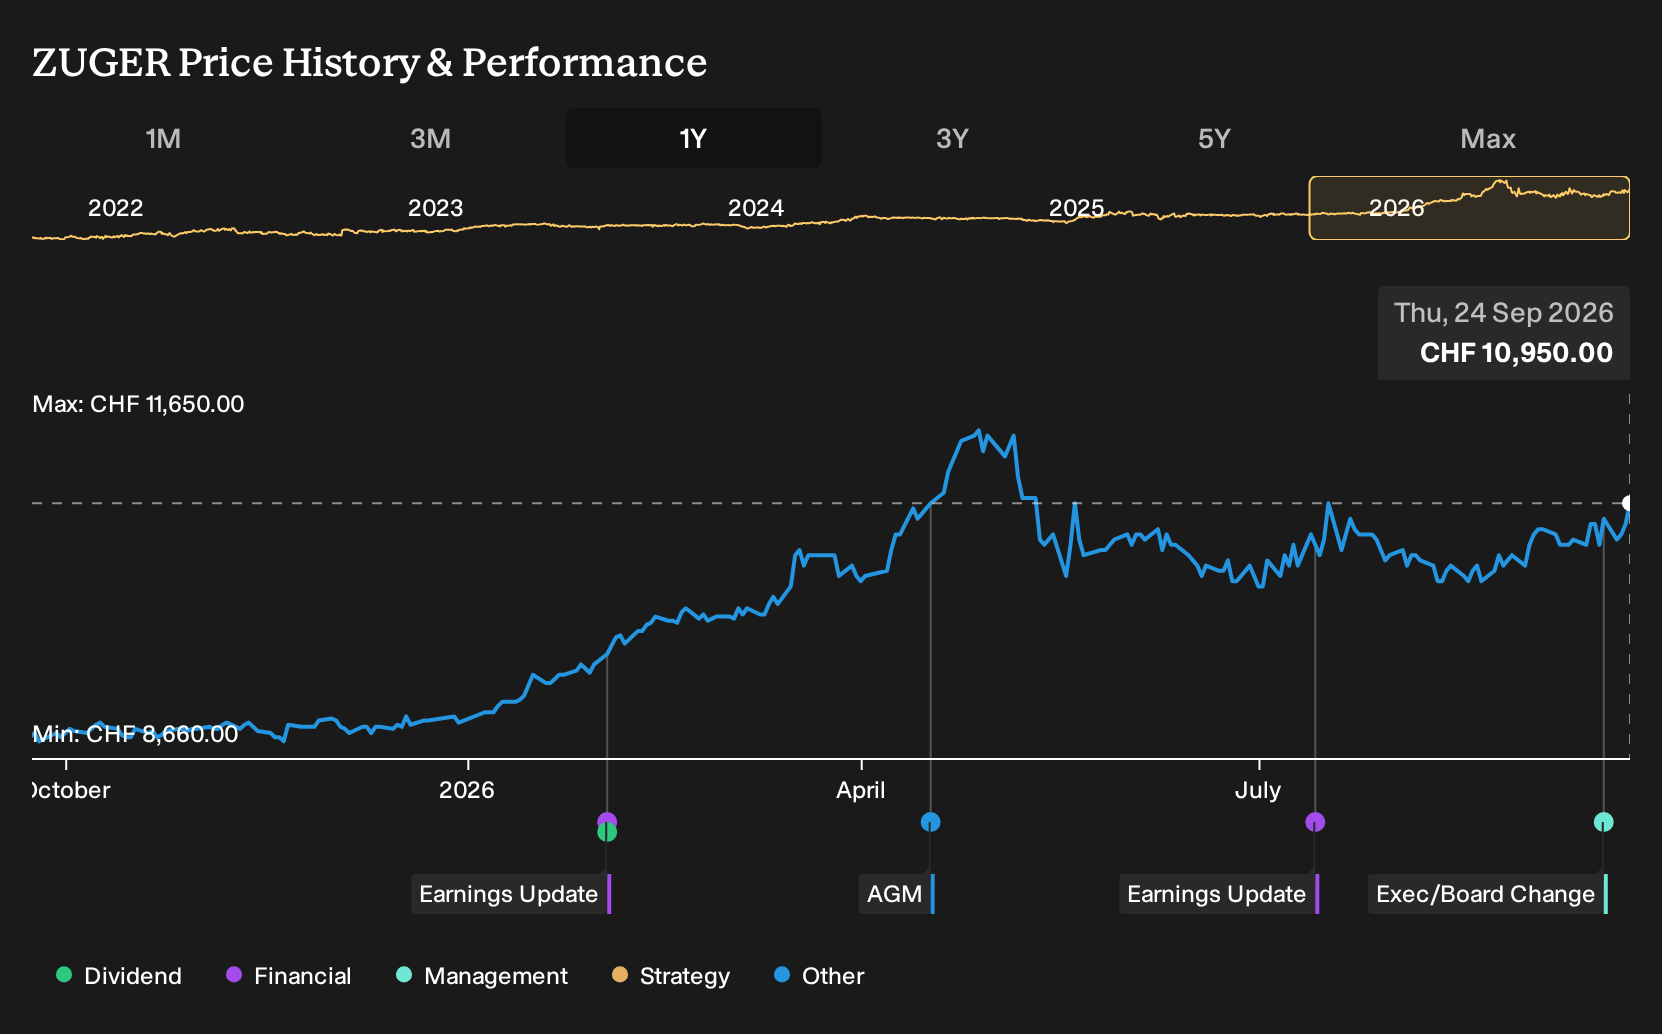Toggle the Strategy legend filter

671,976
